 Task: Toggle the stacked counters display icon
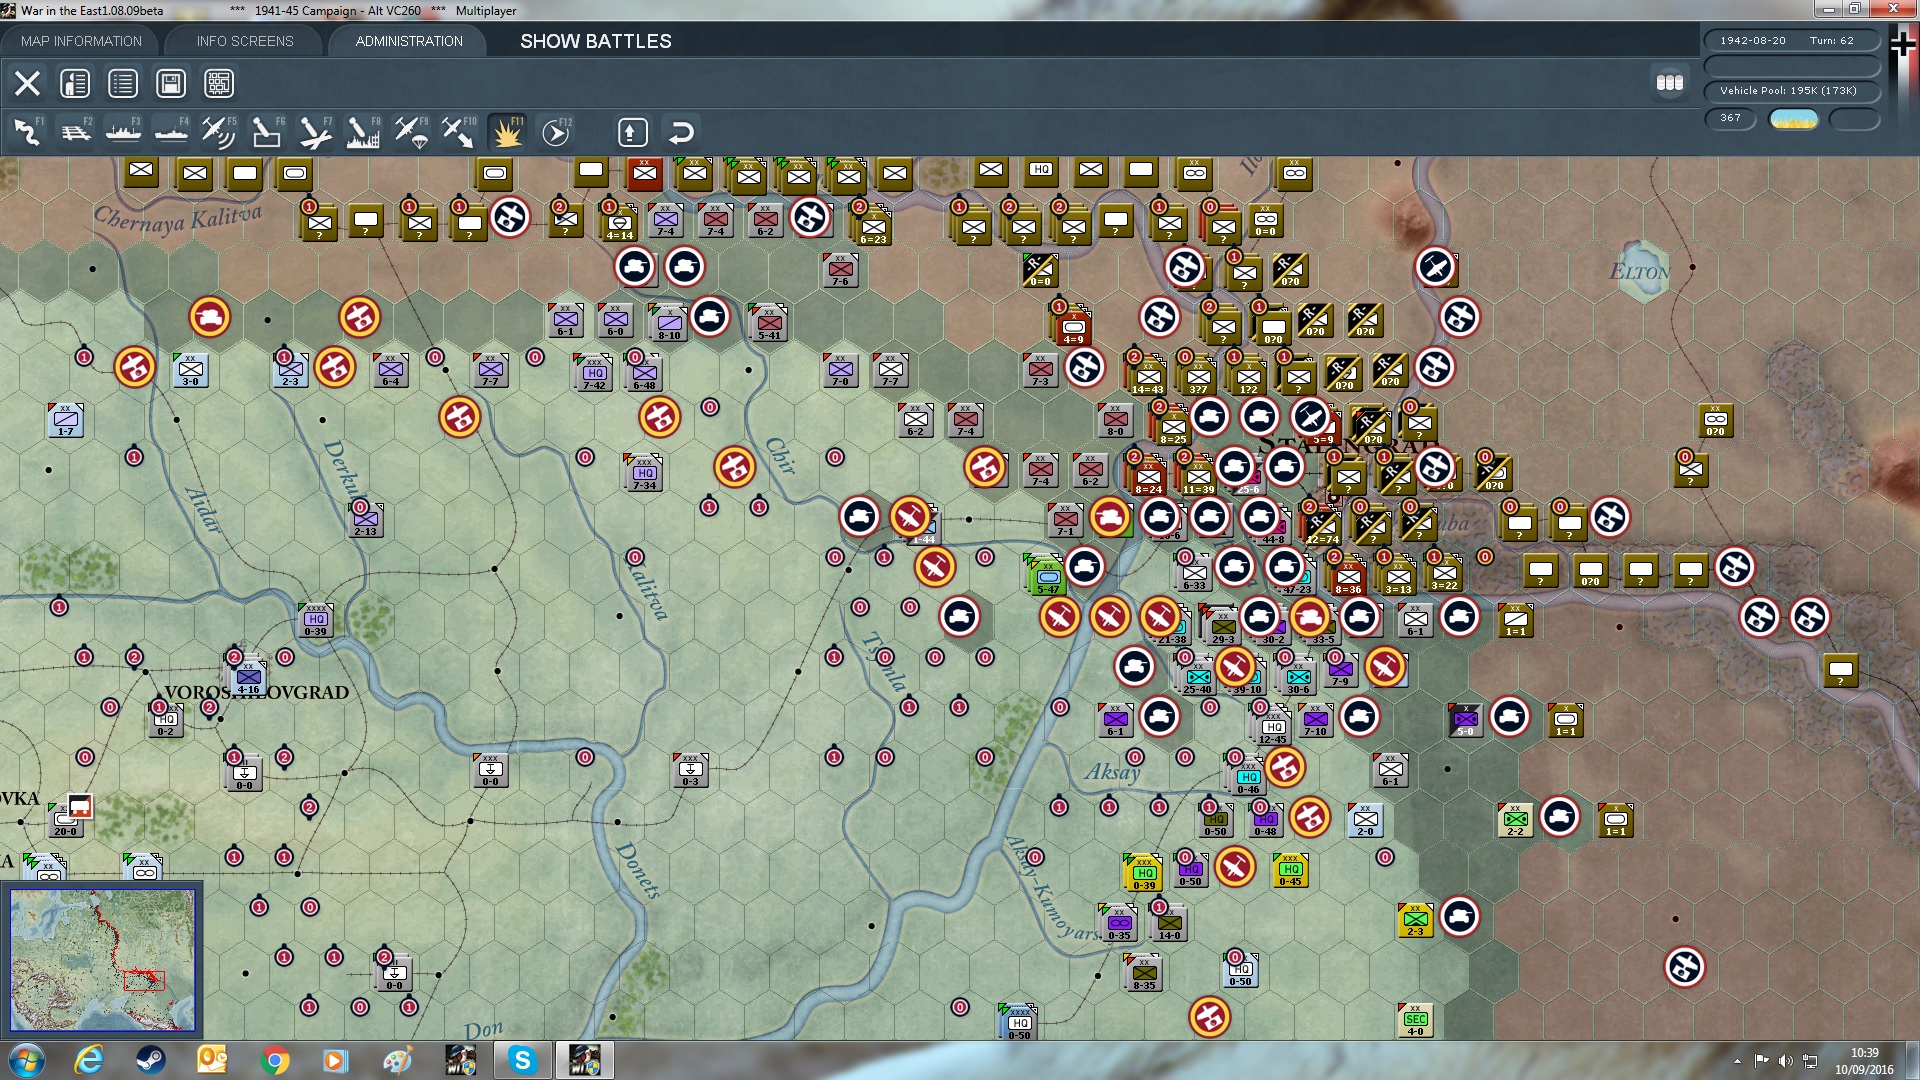(1670, 83)
